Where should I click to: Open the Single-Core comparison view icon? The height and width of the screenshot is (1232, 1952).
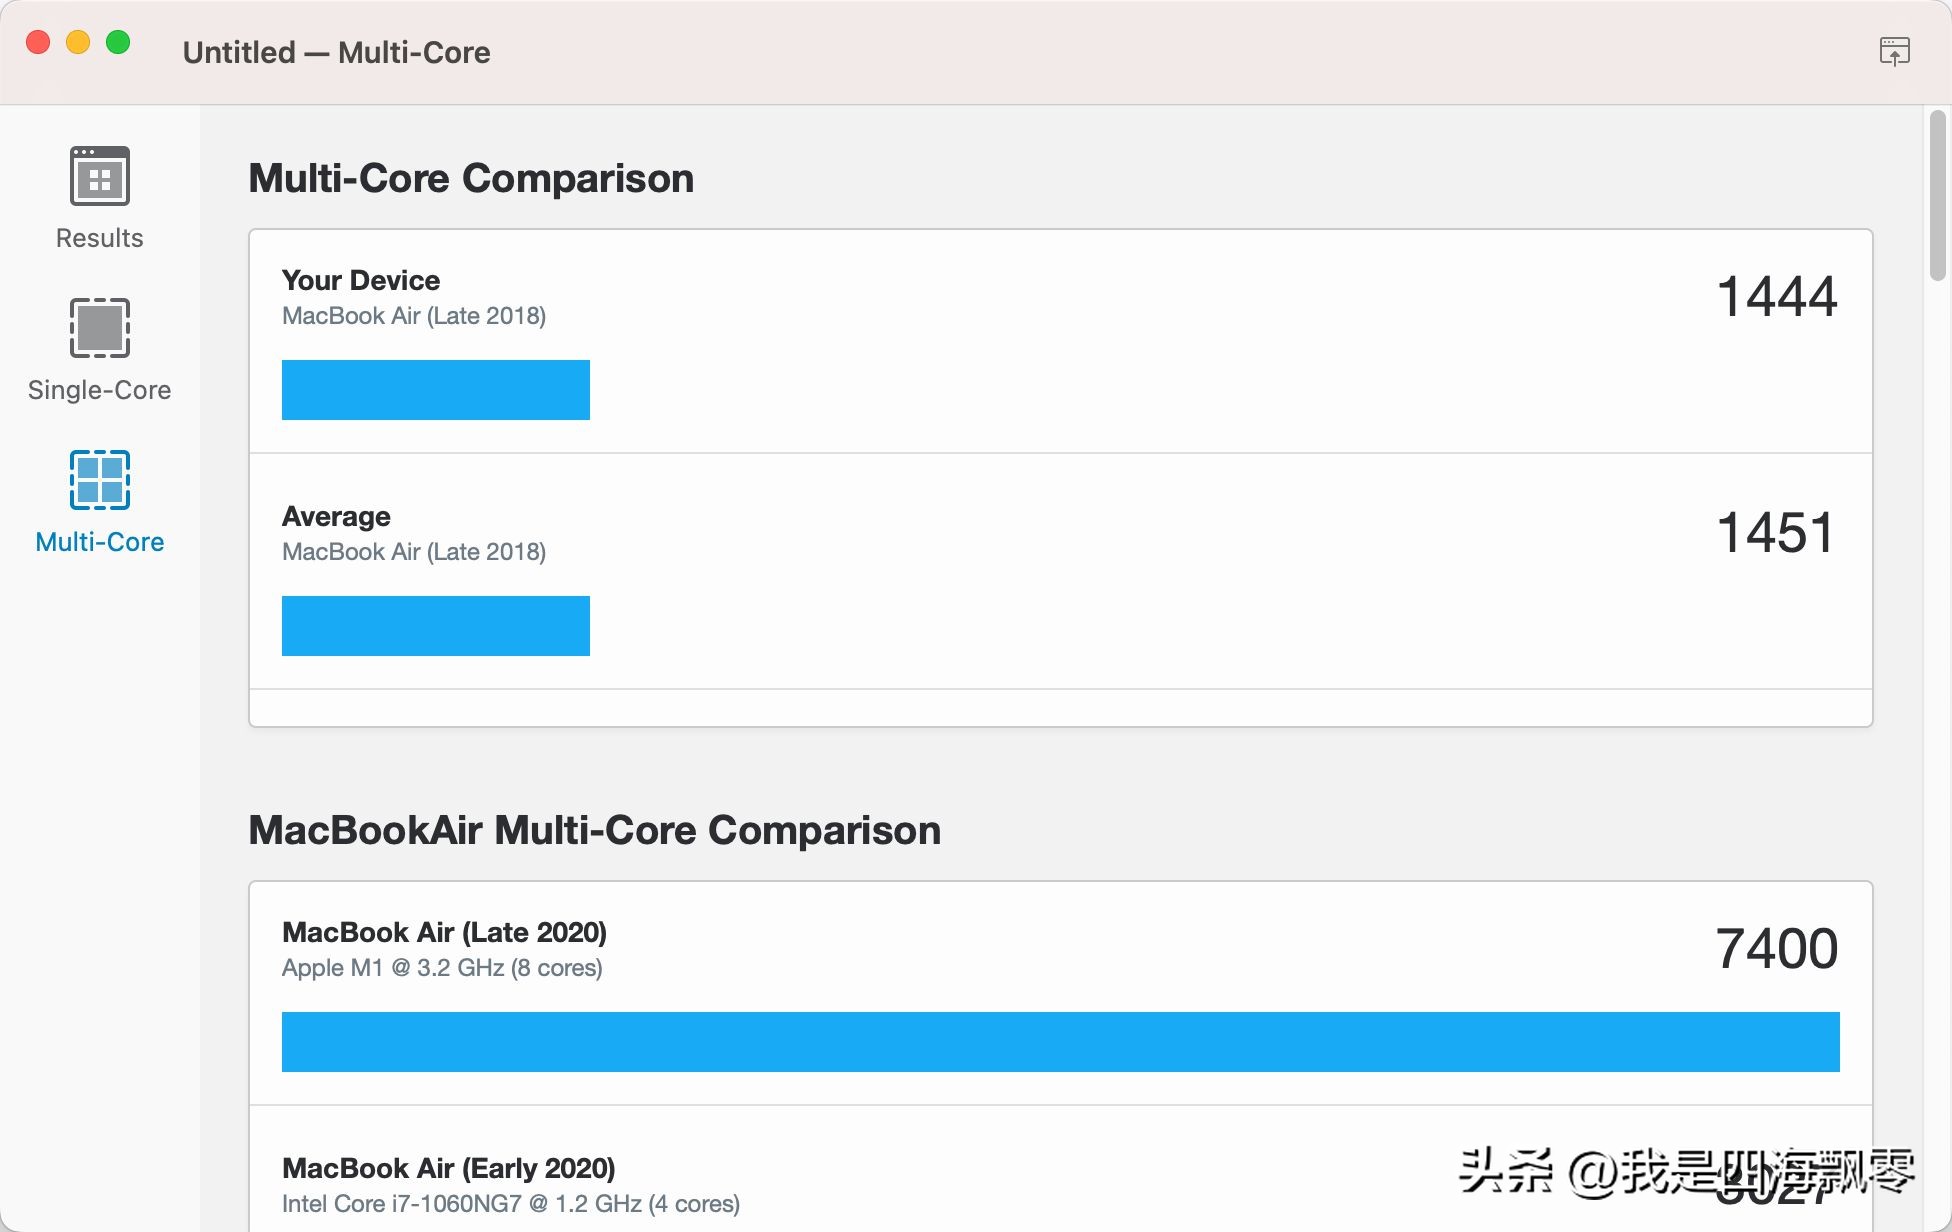98,327
